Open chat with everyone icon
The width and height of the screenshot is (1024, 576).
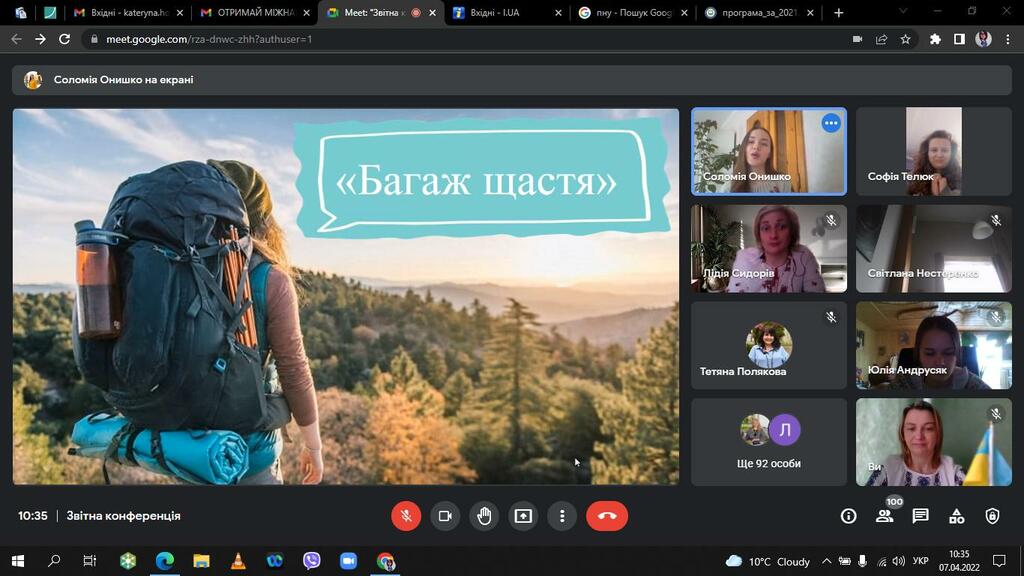[921, 516]
